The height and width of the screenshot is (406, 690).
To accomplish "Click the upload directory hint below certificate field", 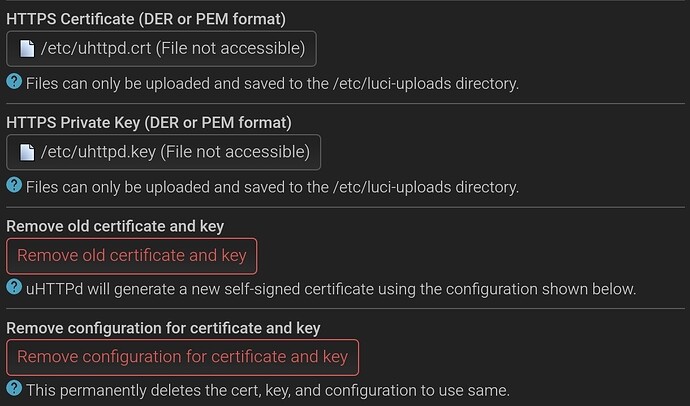I will pos(272,83).
